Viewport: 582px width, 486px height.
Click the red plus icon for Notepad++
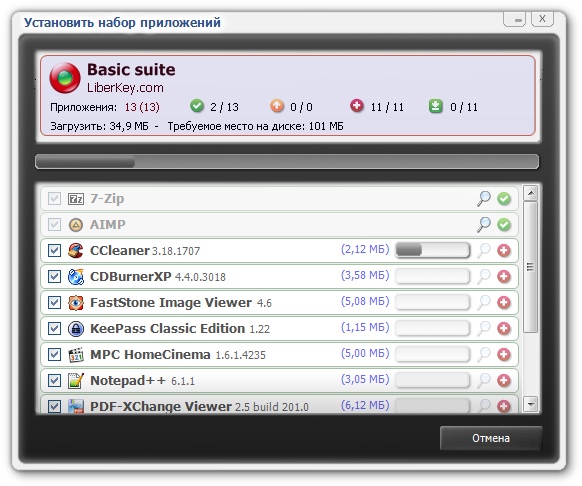(x=504, y=381)
